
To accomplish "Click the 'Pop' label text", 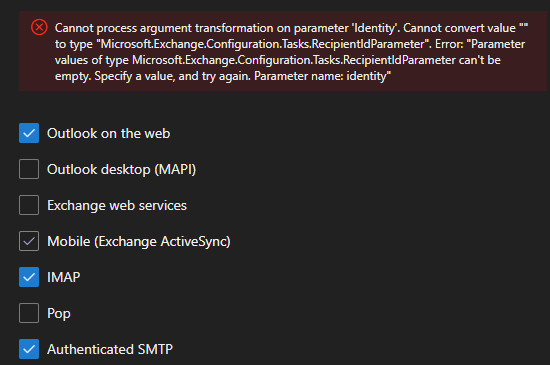I will (59, 313).
